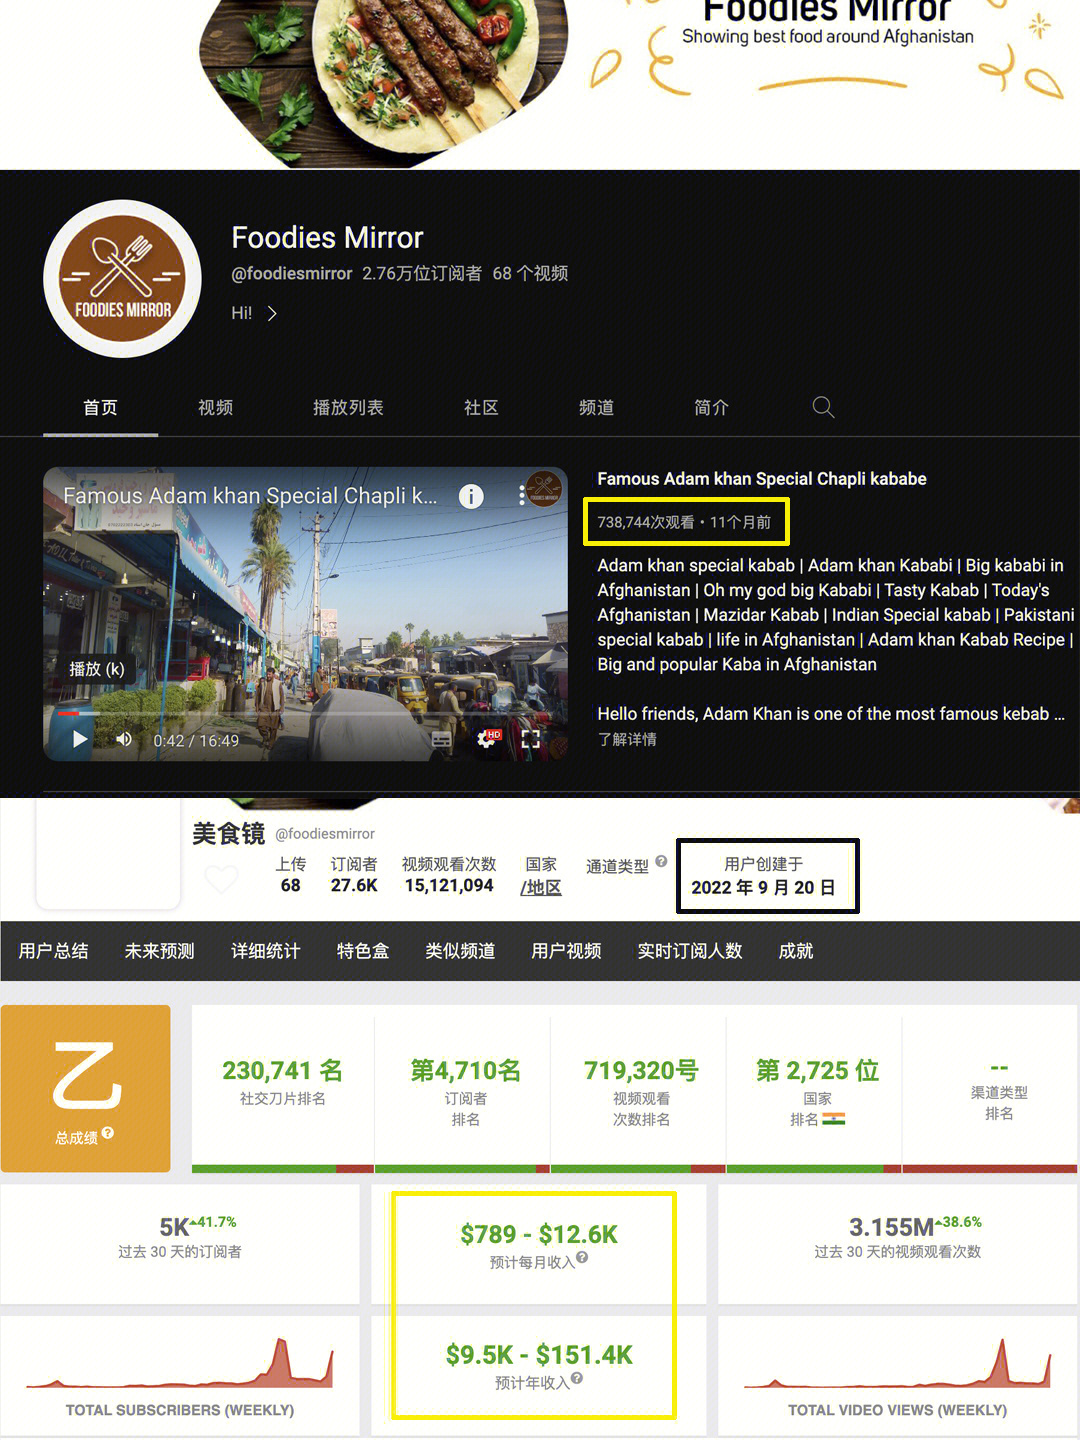Open the 详细统计 menu item

coord(265,951)
